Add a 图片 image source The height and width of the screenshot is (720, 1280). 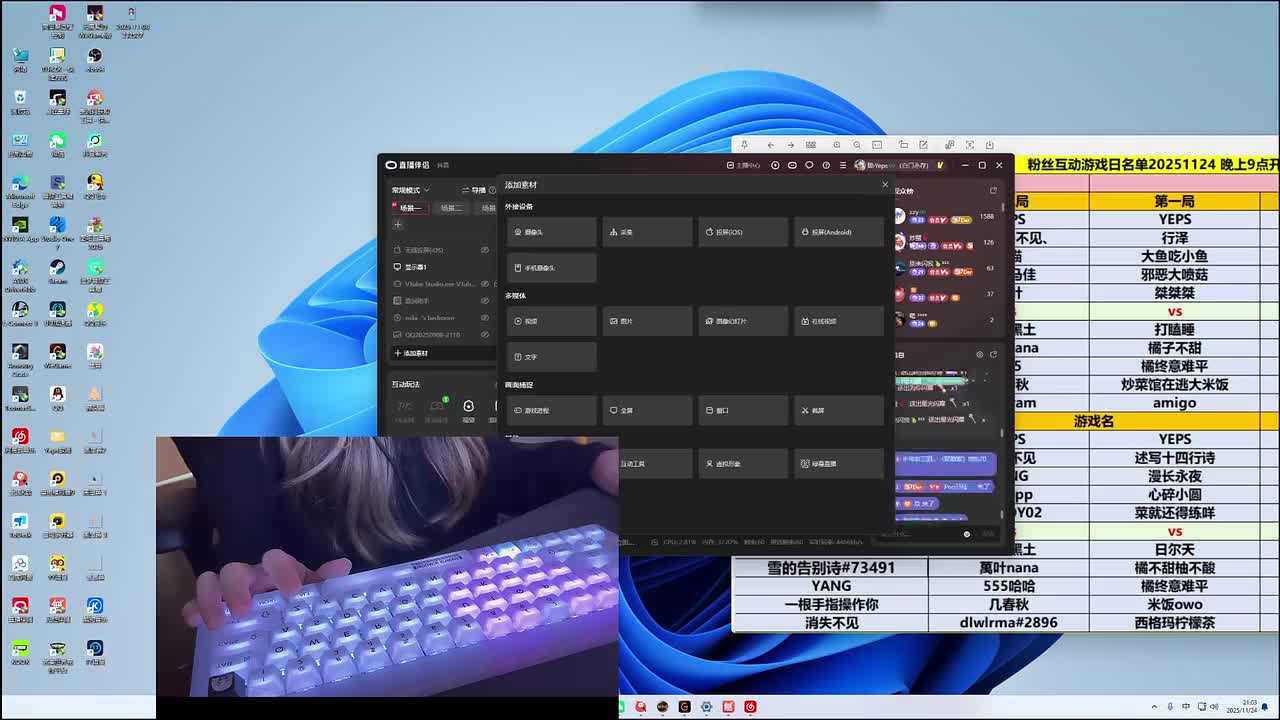[x=647, y=321]
